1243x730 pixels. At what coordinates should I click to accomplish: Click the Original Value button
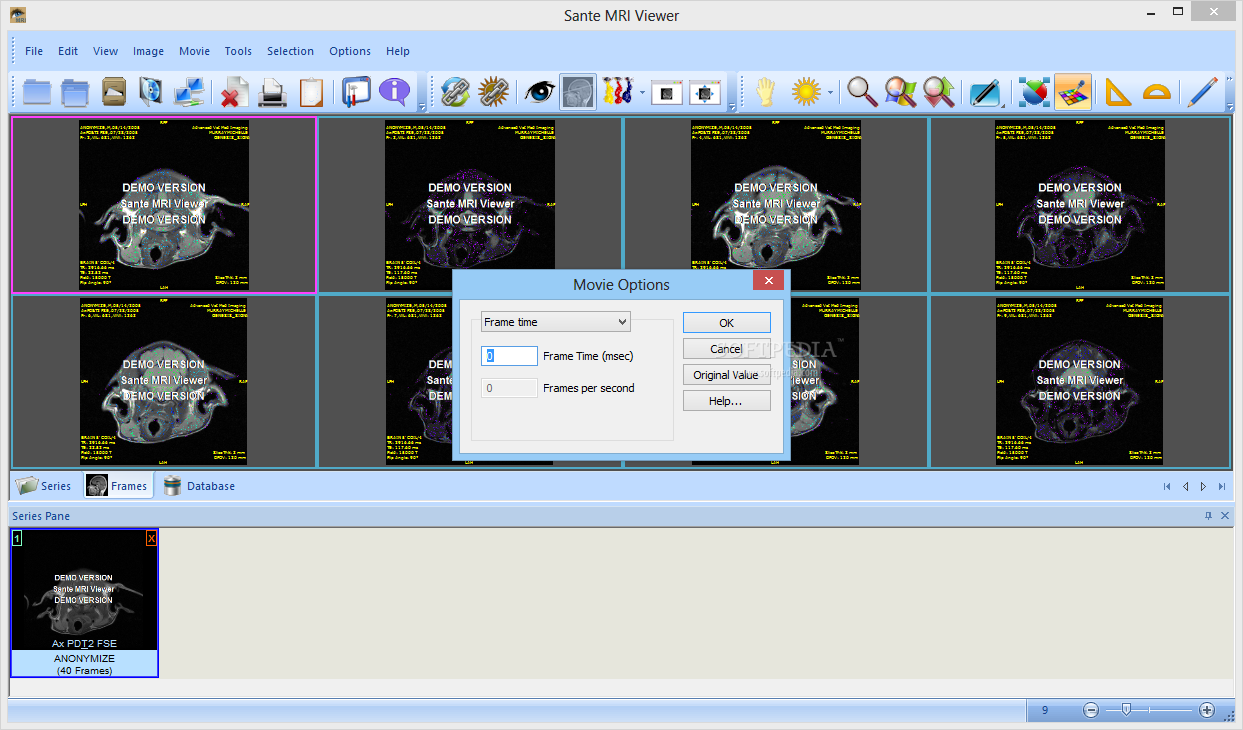727,375
